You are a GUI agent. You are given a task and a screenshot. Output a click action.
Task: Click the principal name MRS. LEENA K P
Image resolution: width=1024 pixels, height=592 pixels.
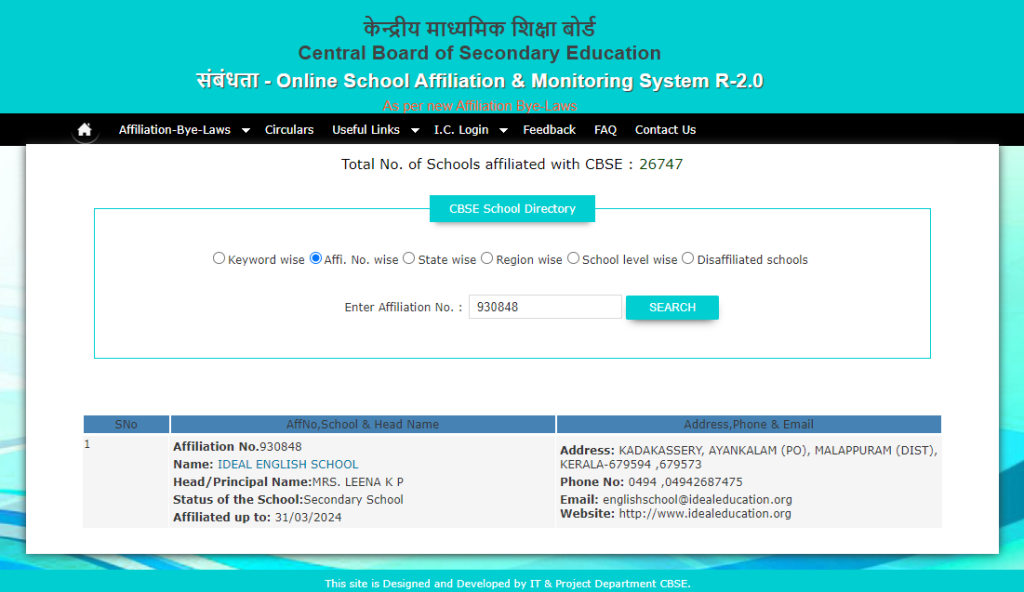coord(358,482)
